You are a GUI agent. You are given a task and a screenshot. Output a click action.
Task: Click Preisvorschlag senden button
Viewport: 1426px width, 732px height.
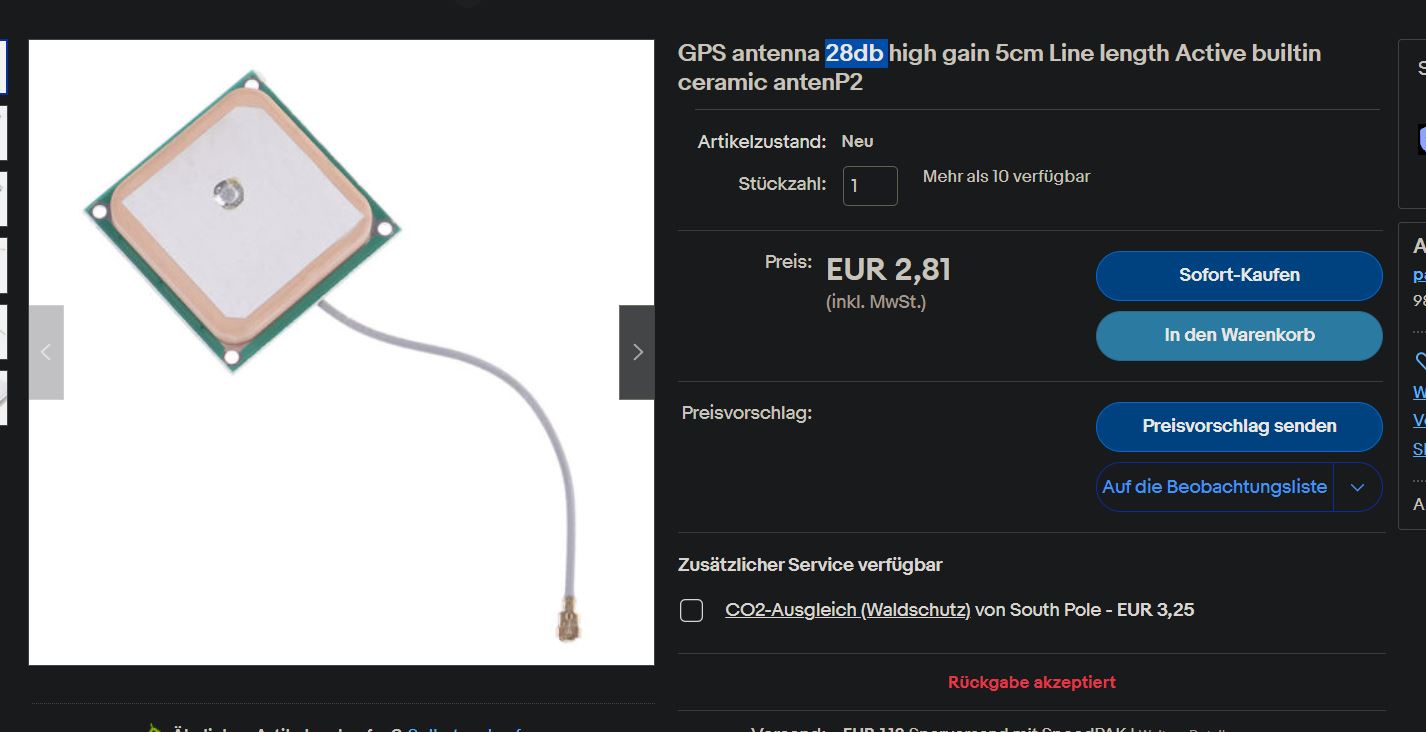1239,426
